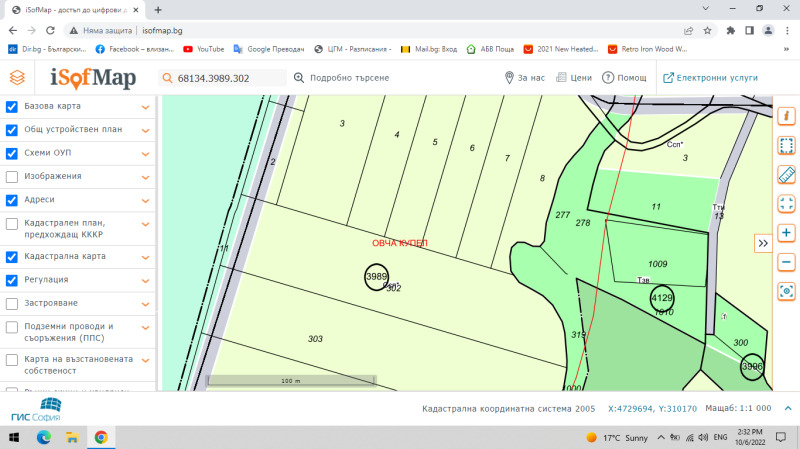Open the layers stack icon
This screenshot has width=800, height=449.
(17, 78)
